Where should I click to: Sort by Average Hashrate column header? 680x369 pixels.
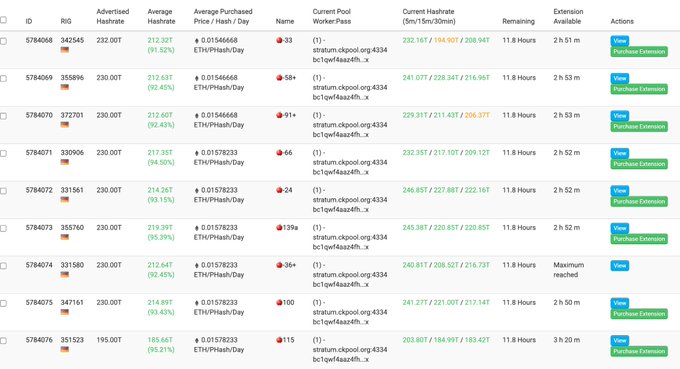[x=161, y=16]
